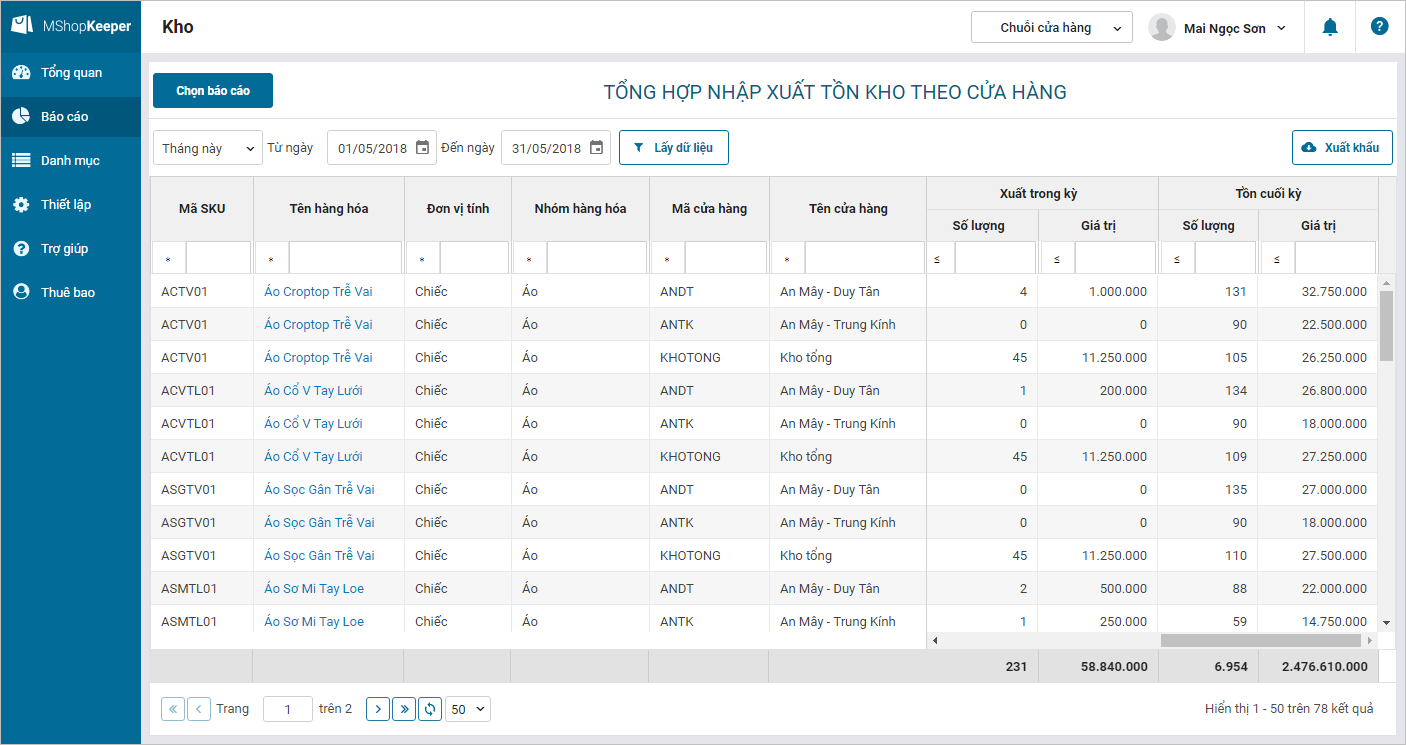Open the Đến ngày calendar picker
The width and height of the screenshot is (1406, 745).
pyautogui.click(x=596, y=148)
